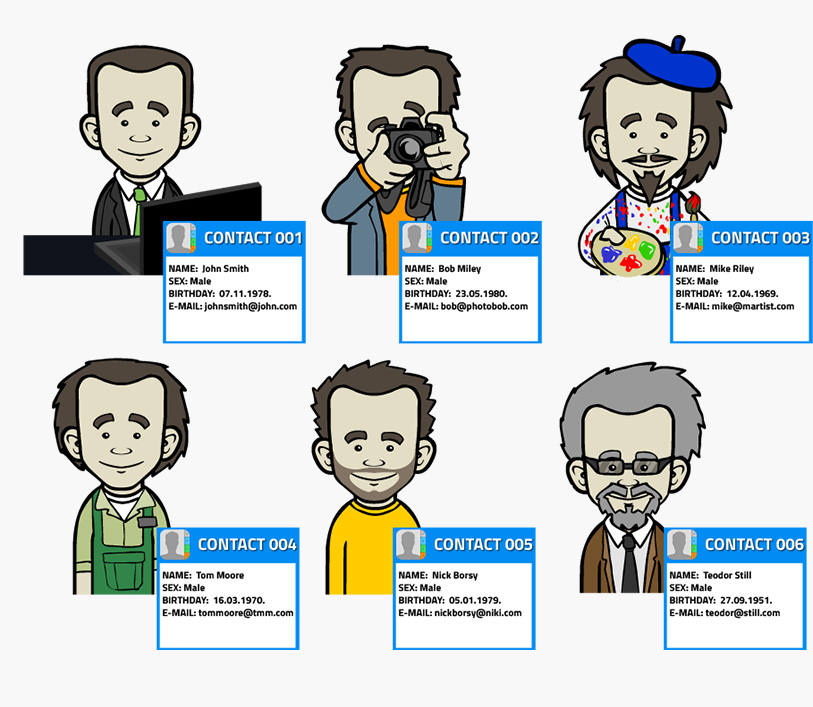
Task: Click the painter's color palette
Action: click(628, 252)
